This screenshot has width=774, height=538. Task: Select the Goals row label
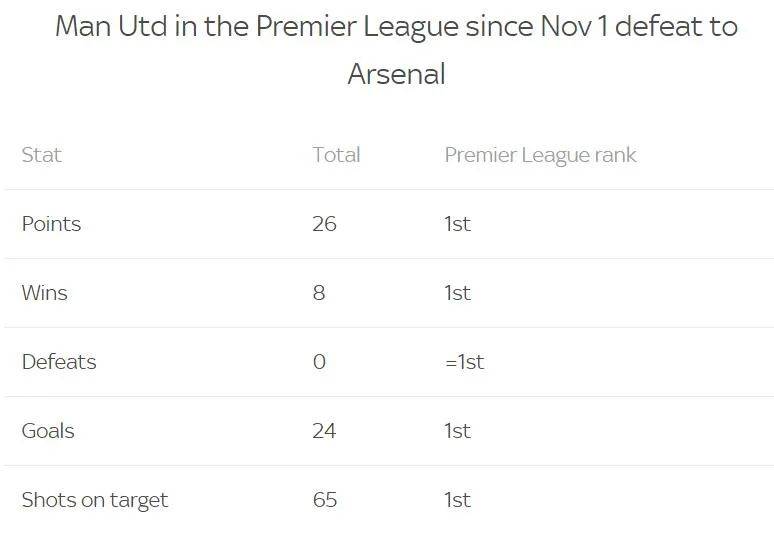coord(48,431)
